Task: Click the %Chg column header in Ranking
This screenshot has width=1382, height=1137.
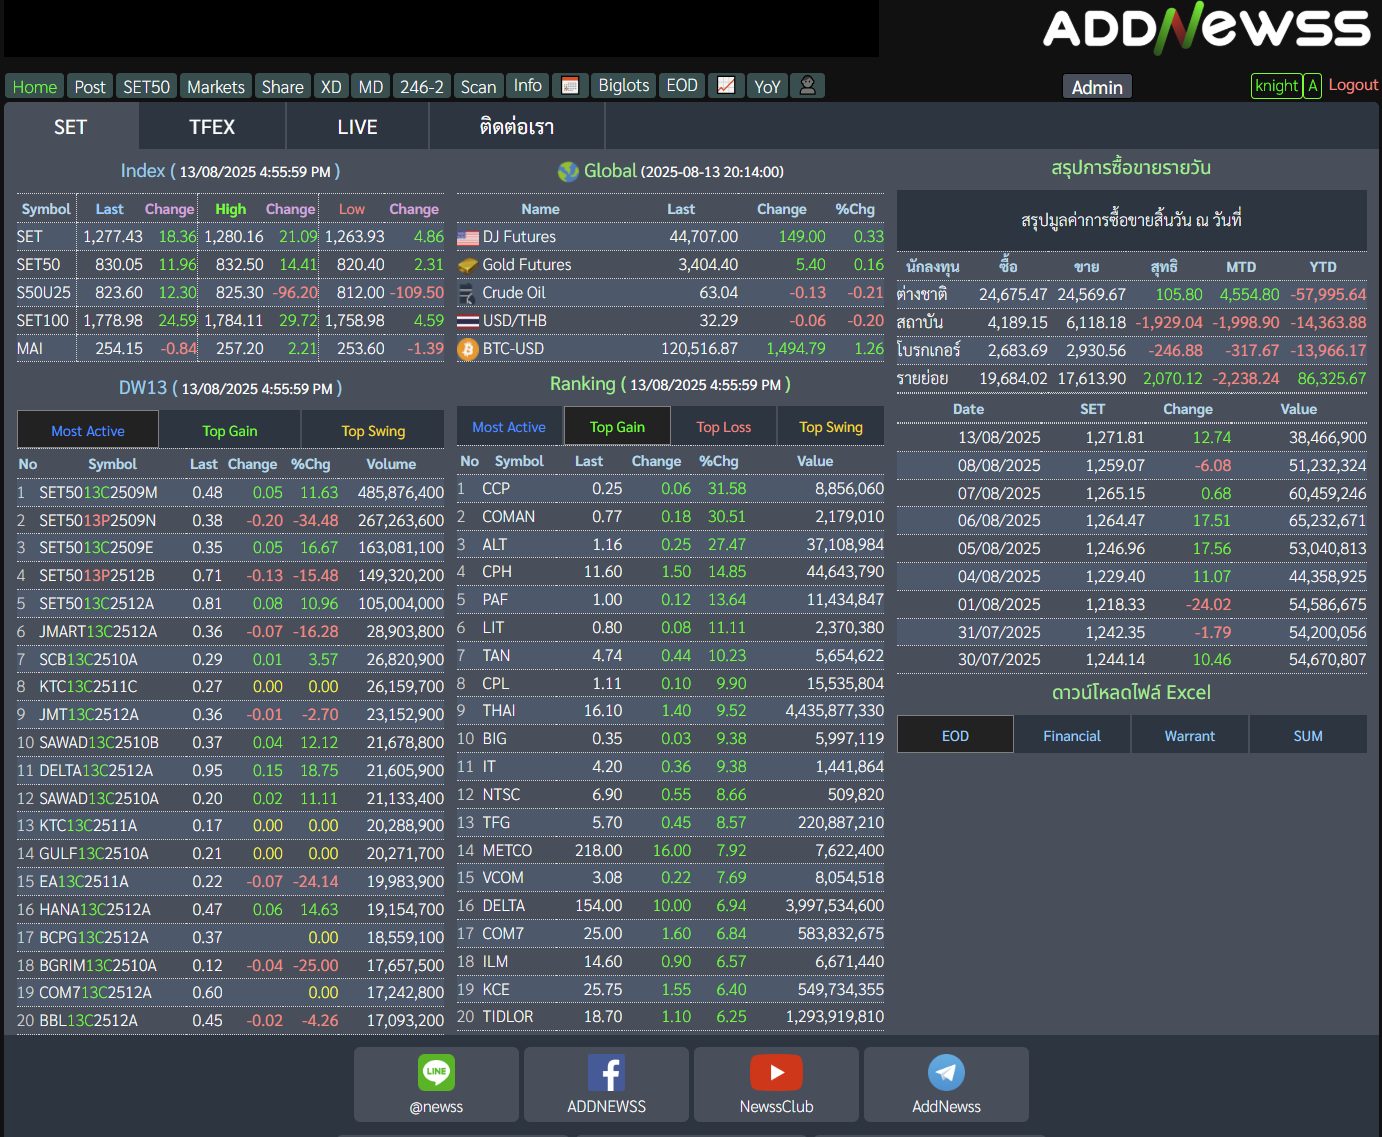Action: pyautogui.click(x=718, y=461)
